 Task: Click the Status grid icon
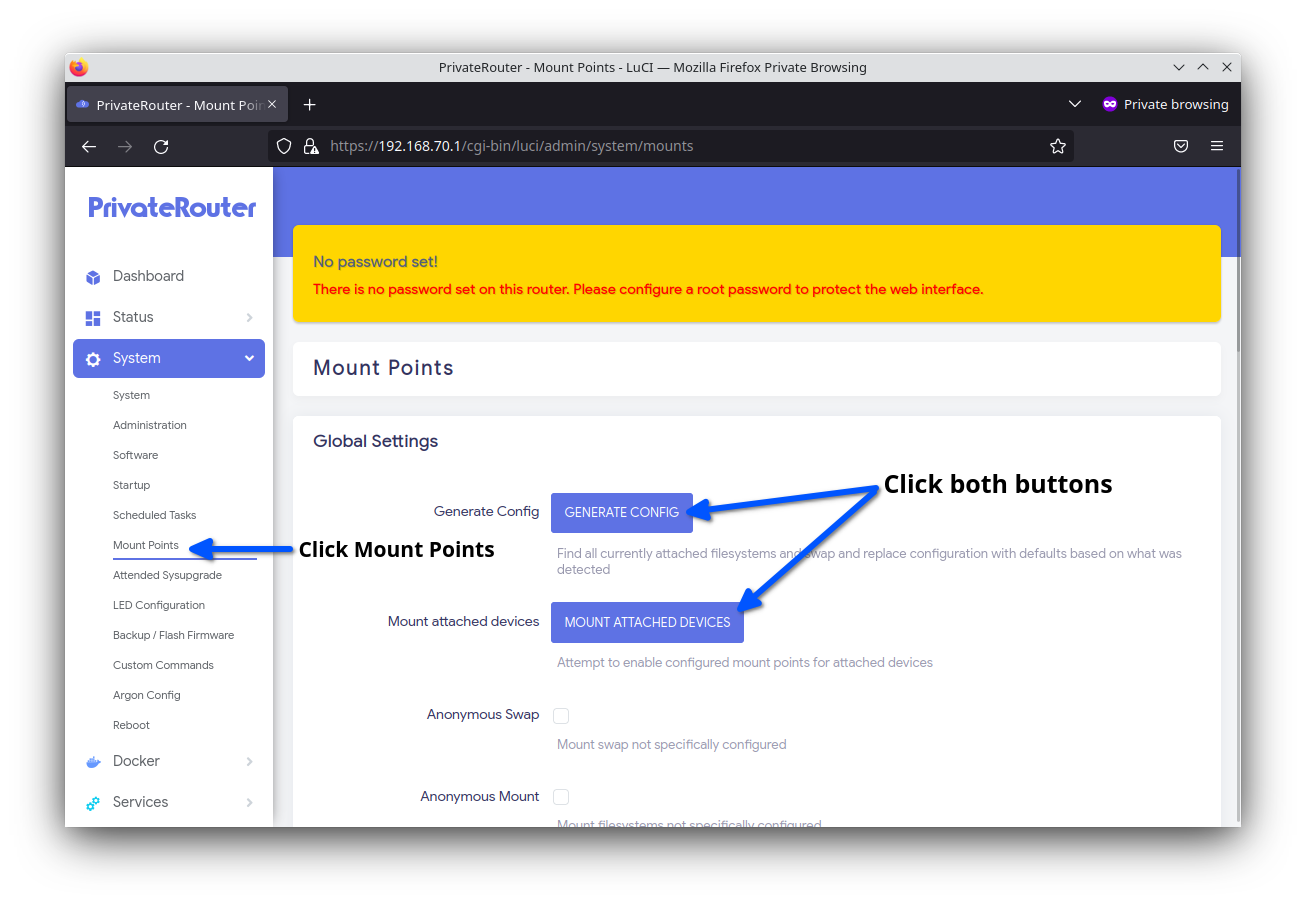93,318
